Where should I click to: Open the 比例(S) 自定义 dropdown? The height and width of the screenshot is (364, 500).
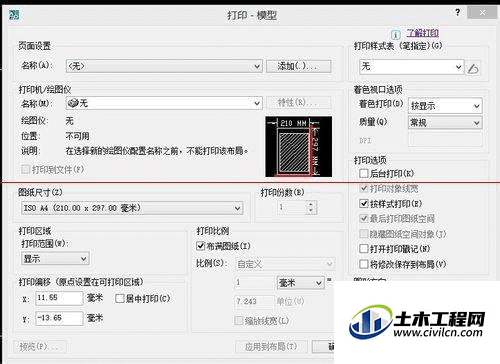(x=285, y=264)
